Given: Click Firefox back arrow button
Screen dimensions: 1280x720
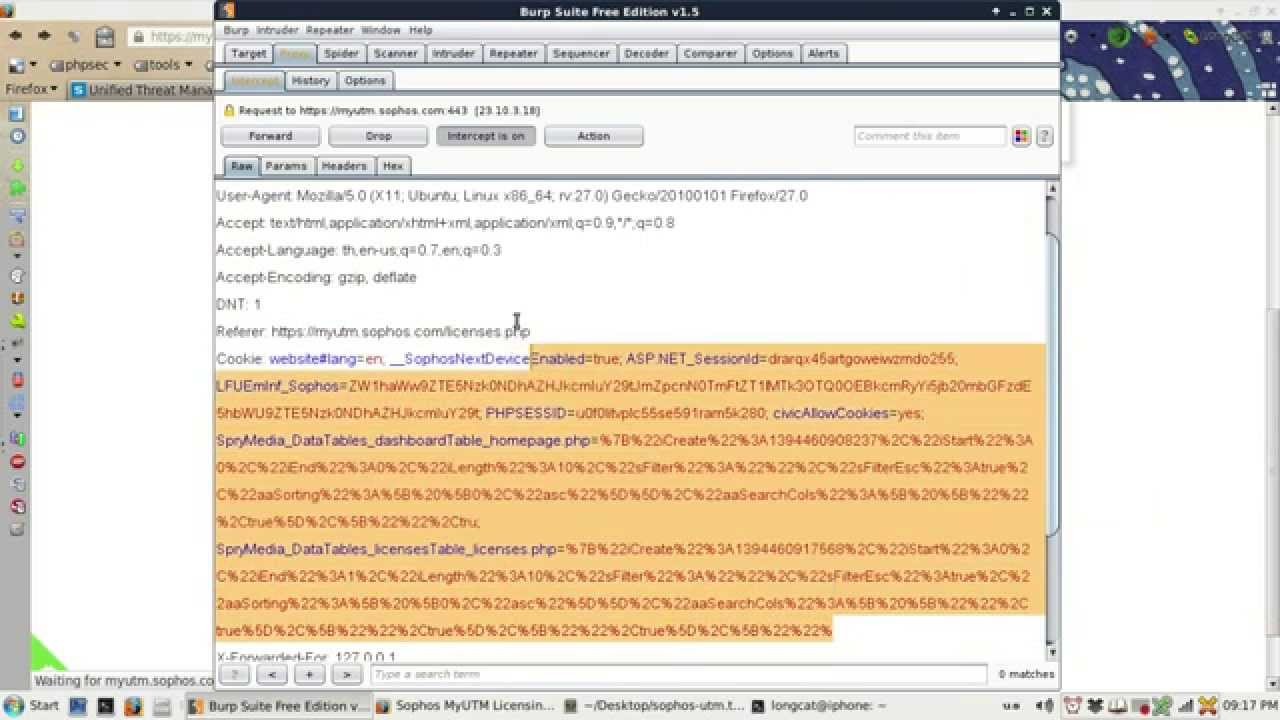Looking at the screenshot, I should 15,35.
